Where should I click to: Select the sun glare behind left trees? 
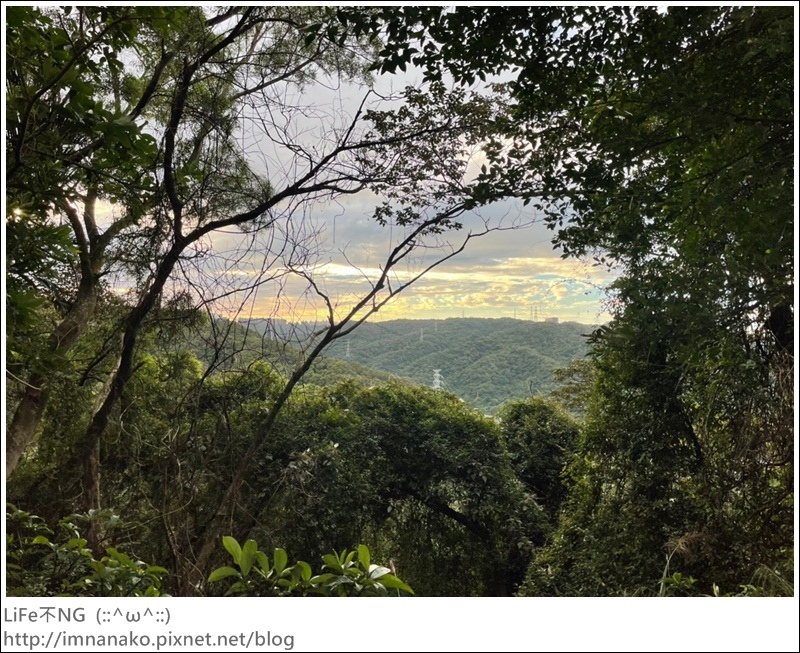point(17,211)
